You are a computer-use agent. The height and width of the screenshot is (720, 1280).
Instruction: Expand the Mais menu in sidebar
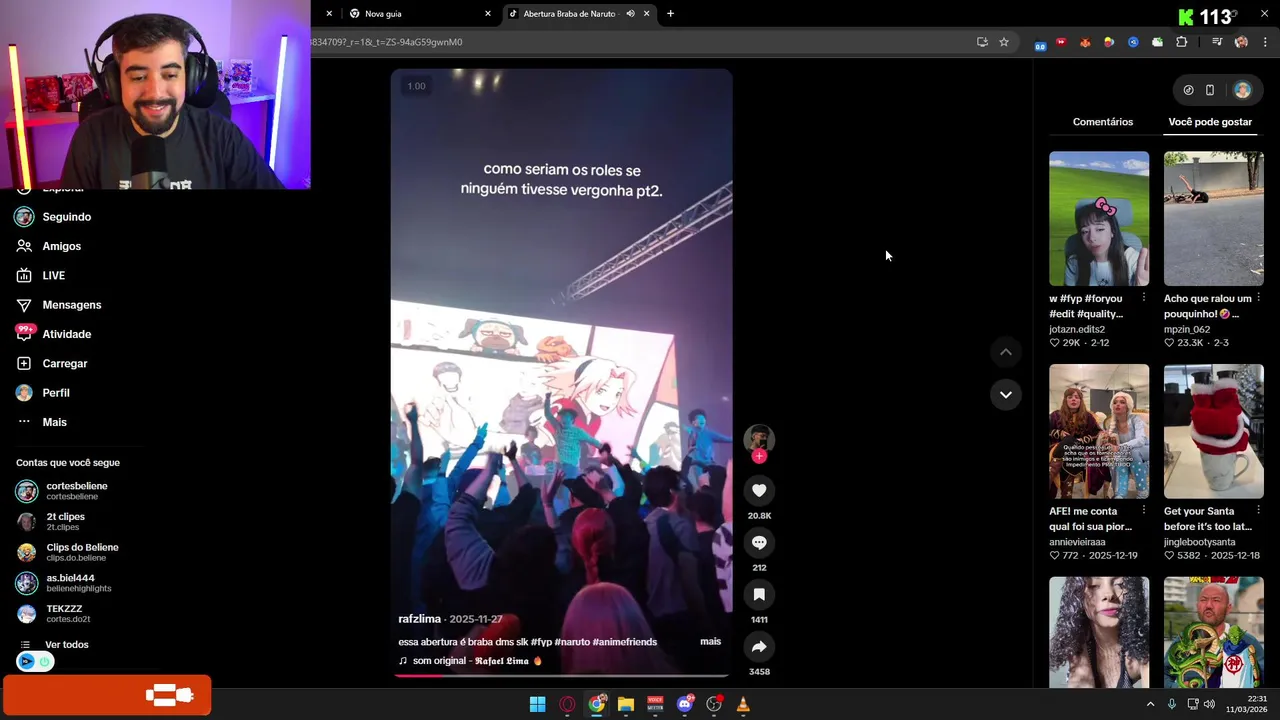tap(42, 422)
